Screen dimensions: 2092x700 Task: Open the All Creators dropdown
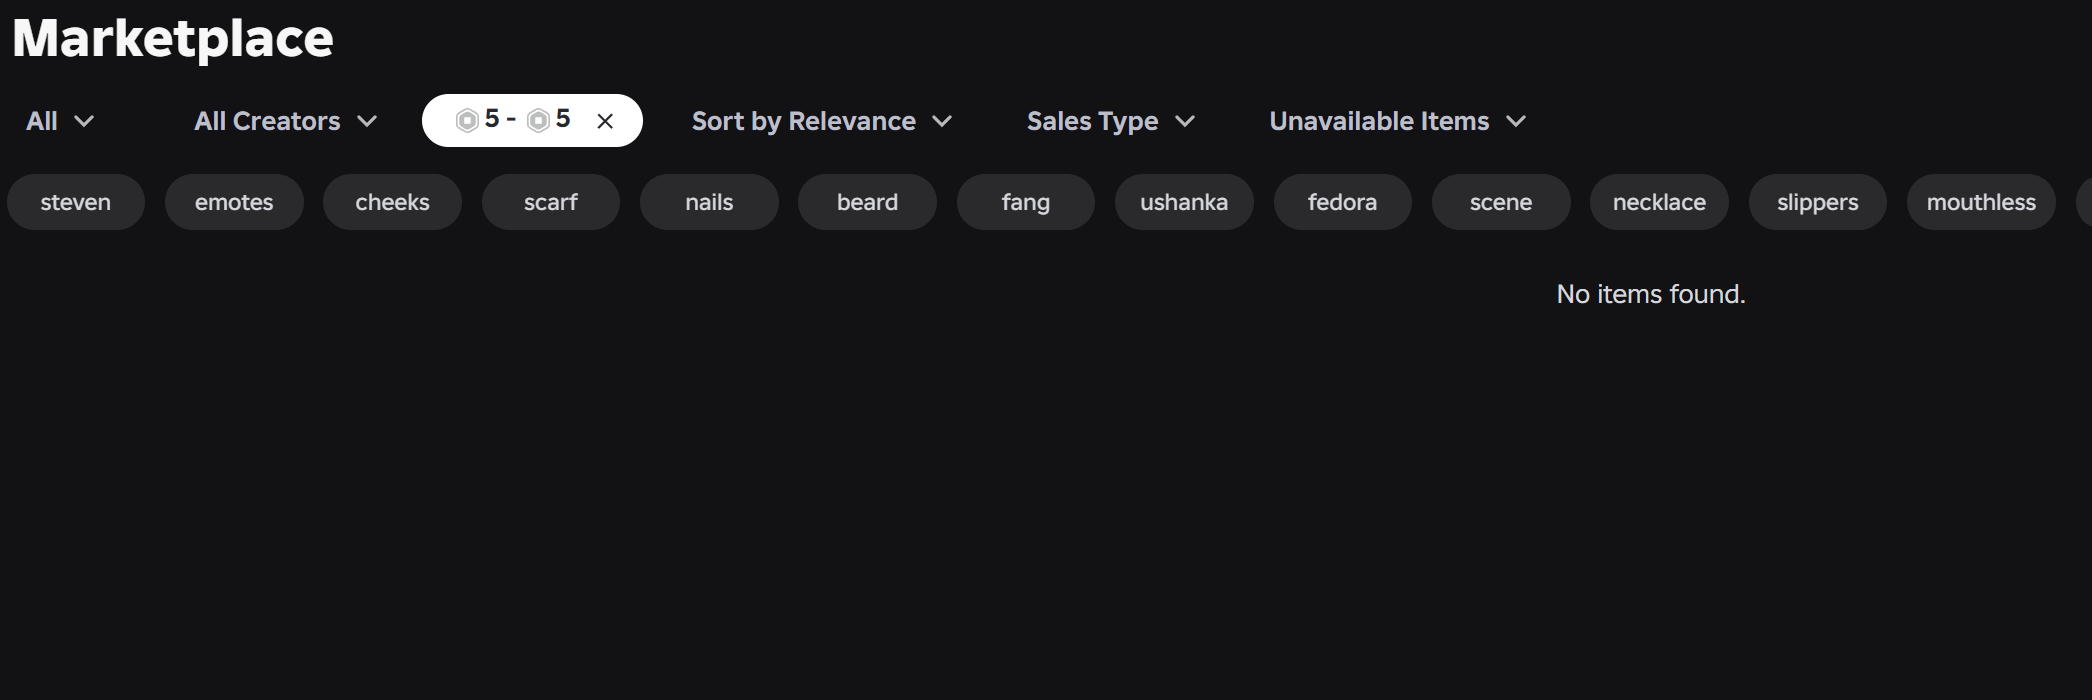point(286,121)
